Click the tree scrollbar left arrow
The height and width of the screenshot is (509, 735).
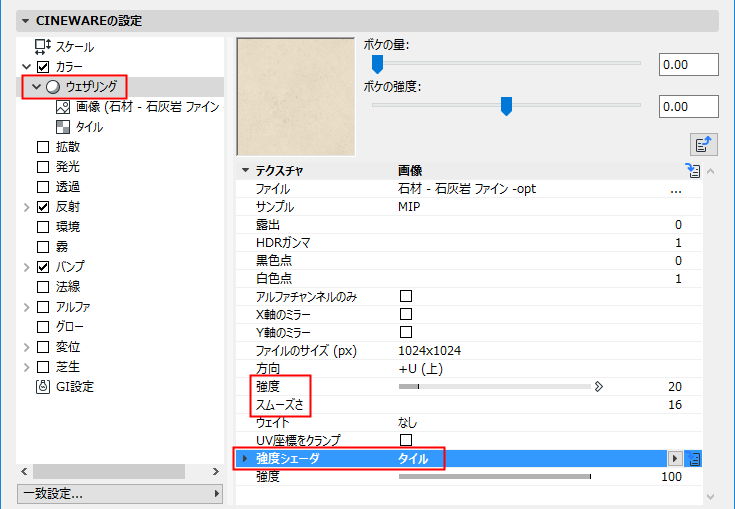(x=24, y=472)
